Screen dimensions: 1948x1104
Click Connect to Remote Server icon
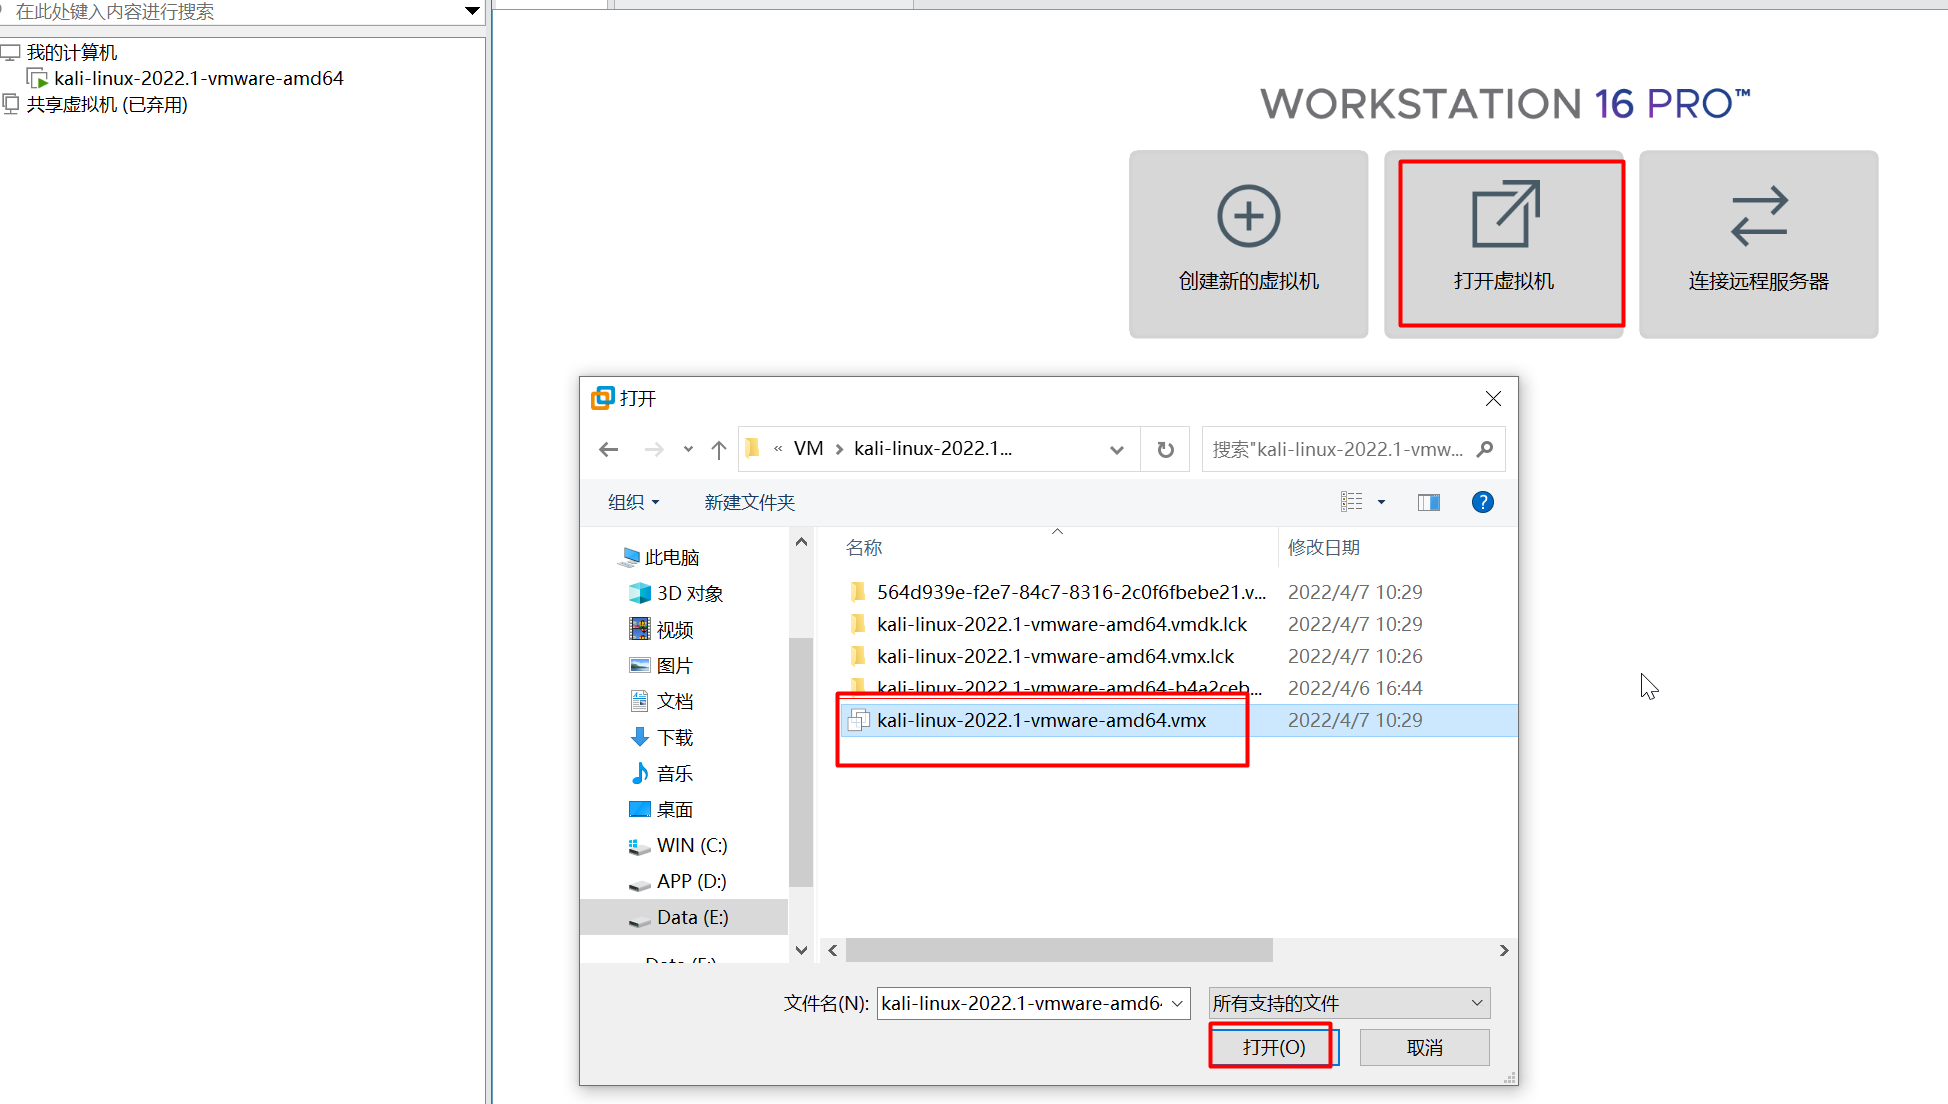click(x=1758, y=216)
